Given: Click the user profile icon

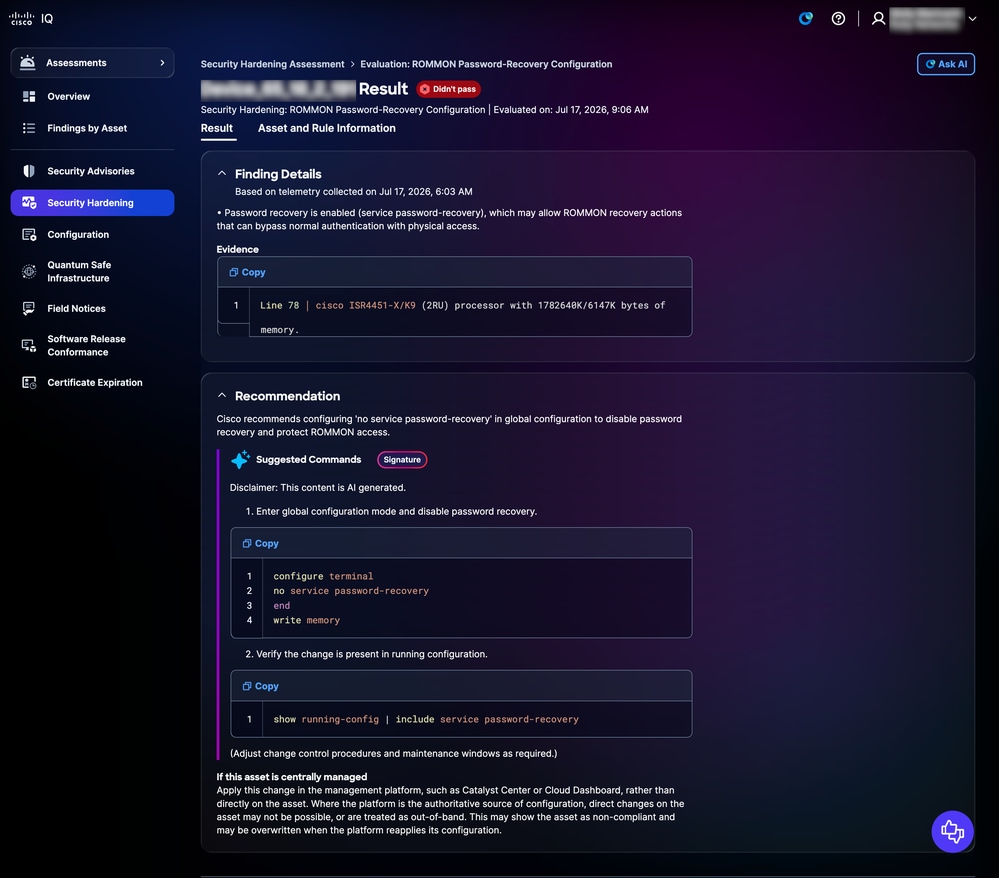Looking at the screenshot, I should [878, 18].
